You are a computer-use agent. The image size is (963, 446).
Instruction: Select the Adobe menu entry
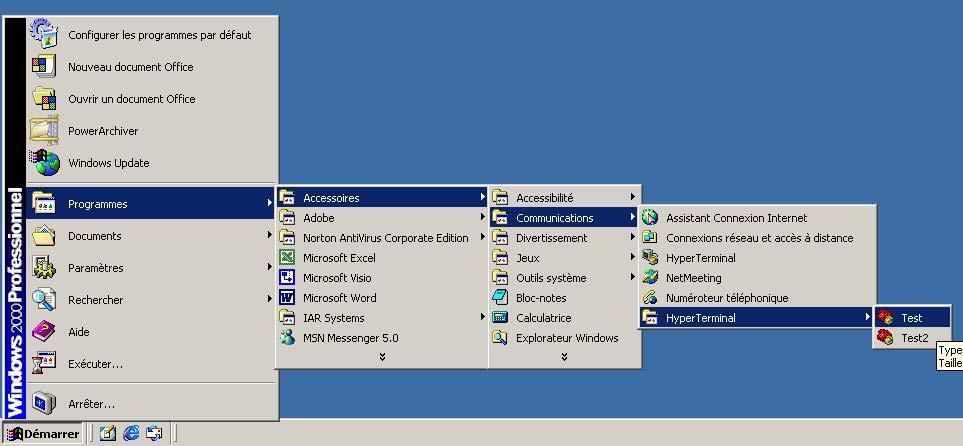(382, 217)
